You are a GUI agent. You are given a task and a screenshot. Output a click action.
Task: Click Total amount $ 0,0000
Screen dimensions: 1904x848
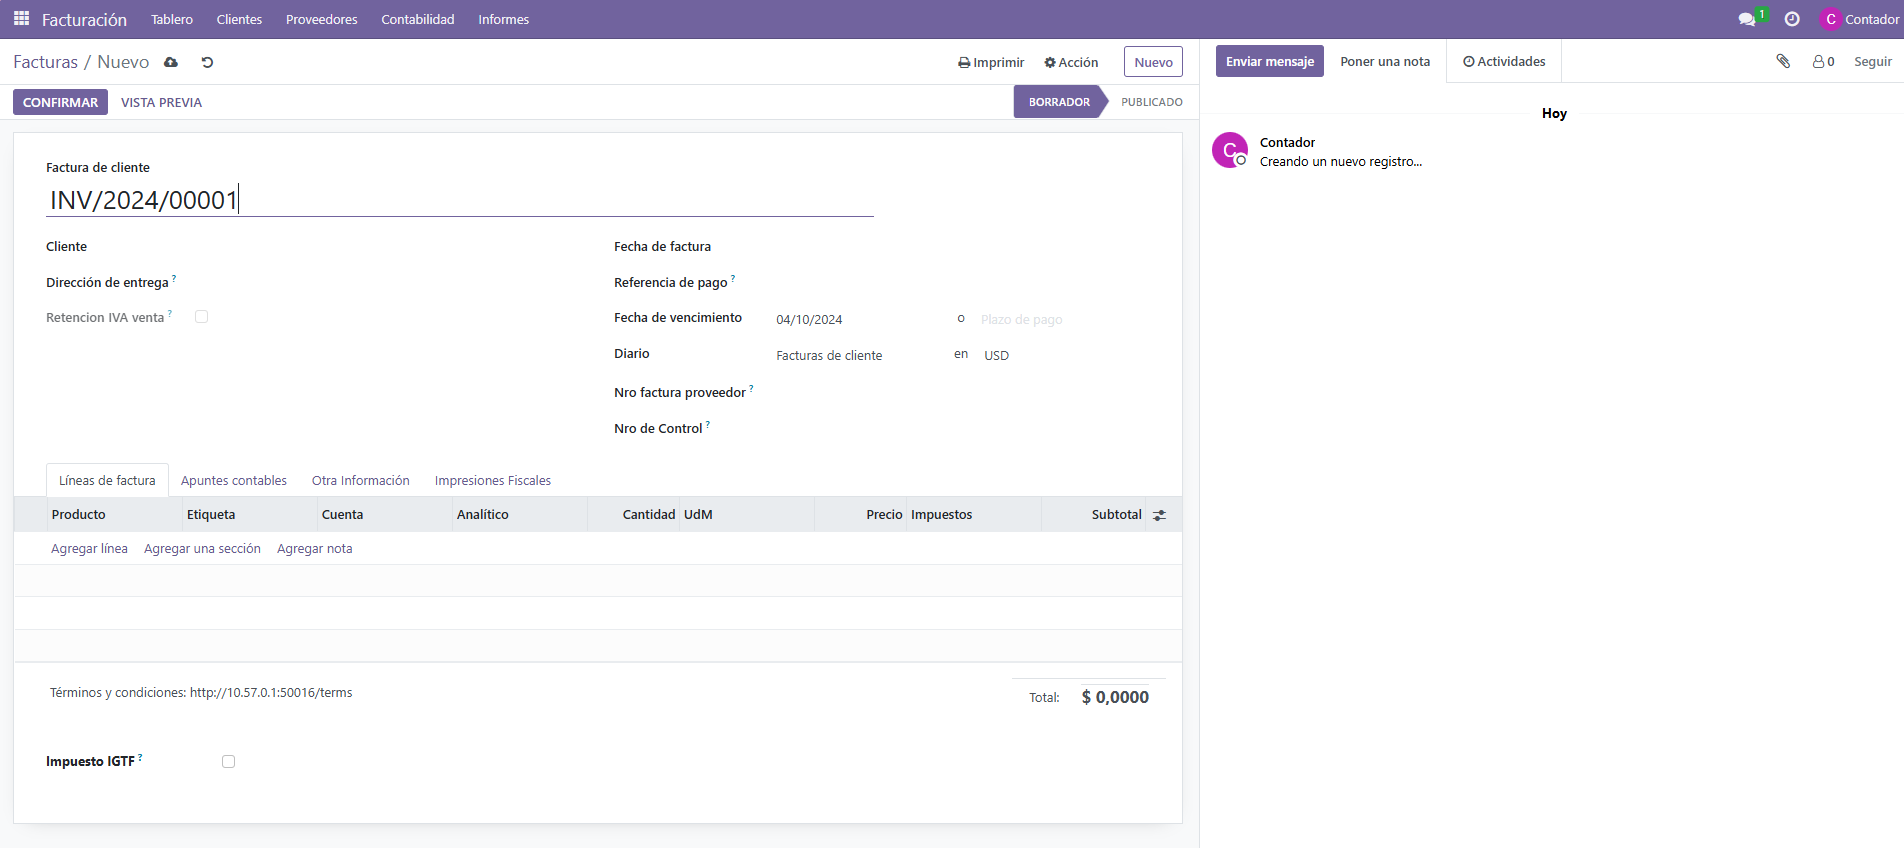(1115, 697)
